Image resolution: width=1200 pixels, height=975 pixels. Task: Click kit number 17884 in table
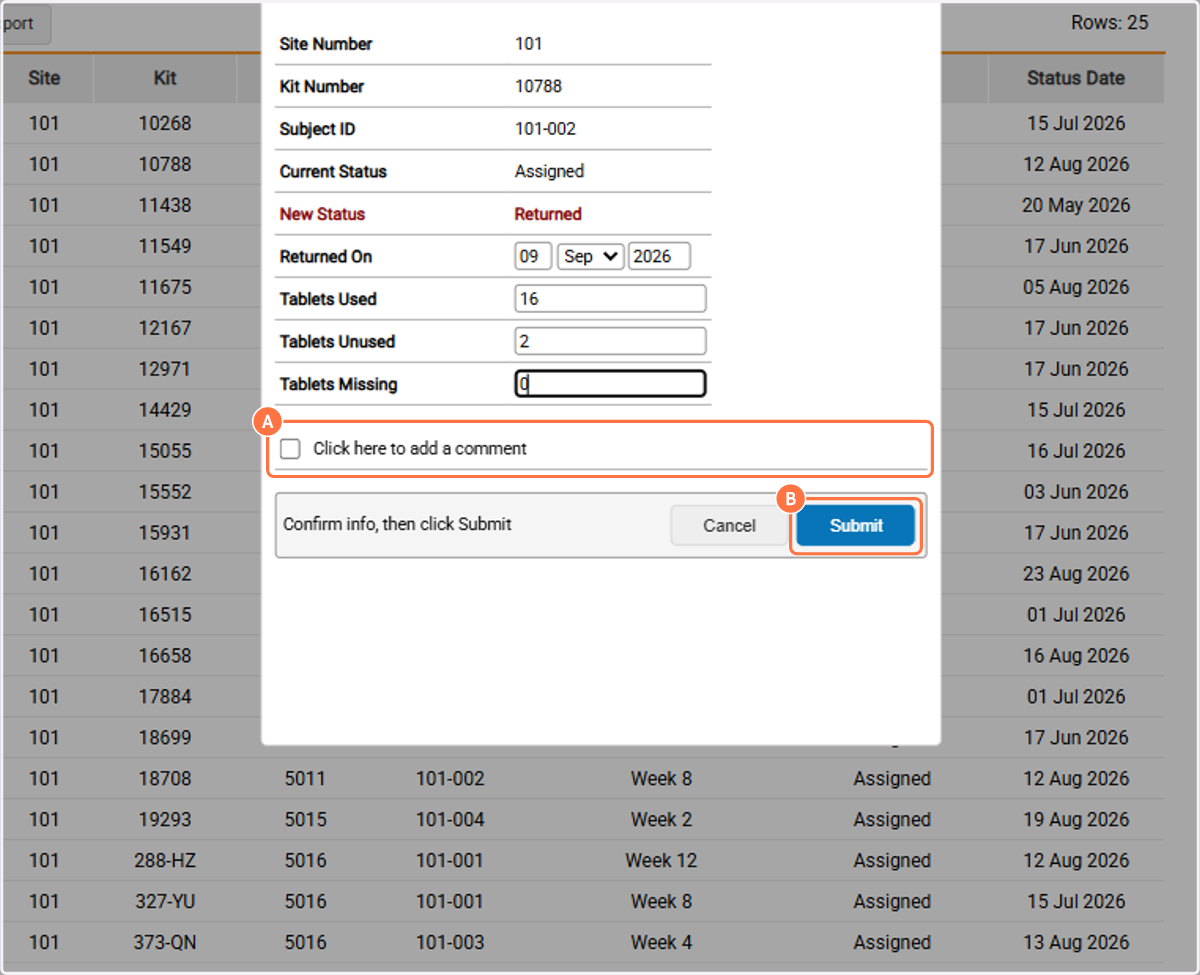tap(165, 696)
